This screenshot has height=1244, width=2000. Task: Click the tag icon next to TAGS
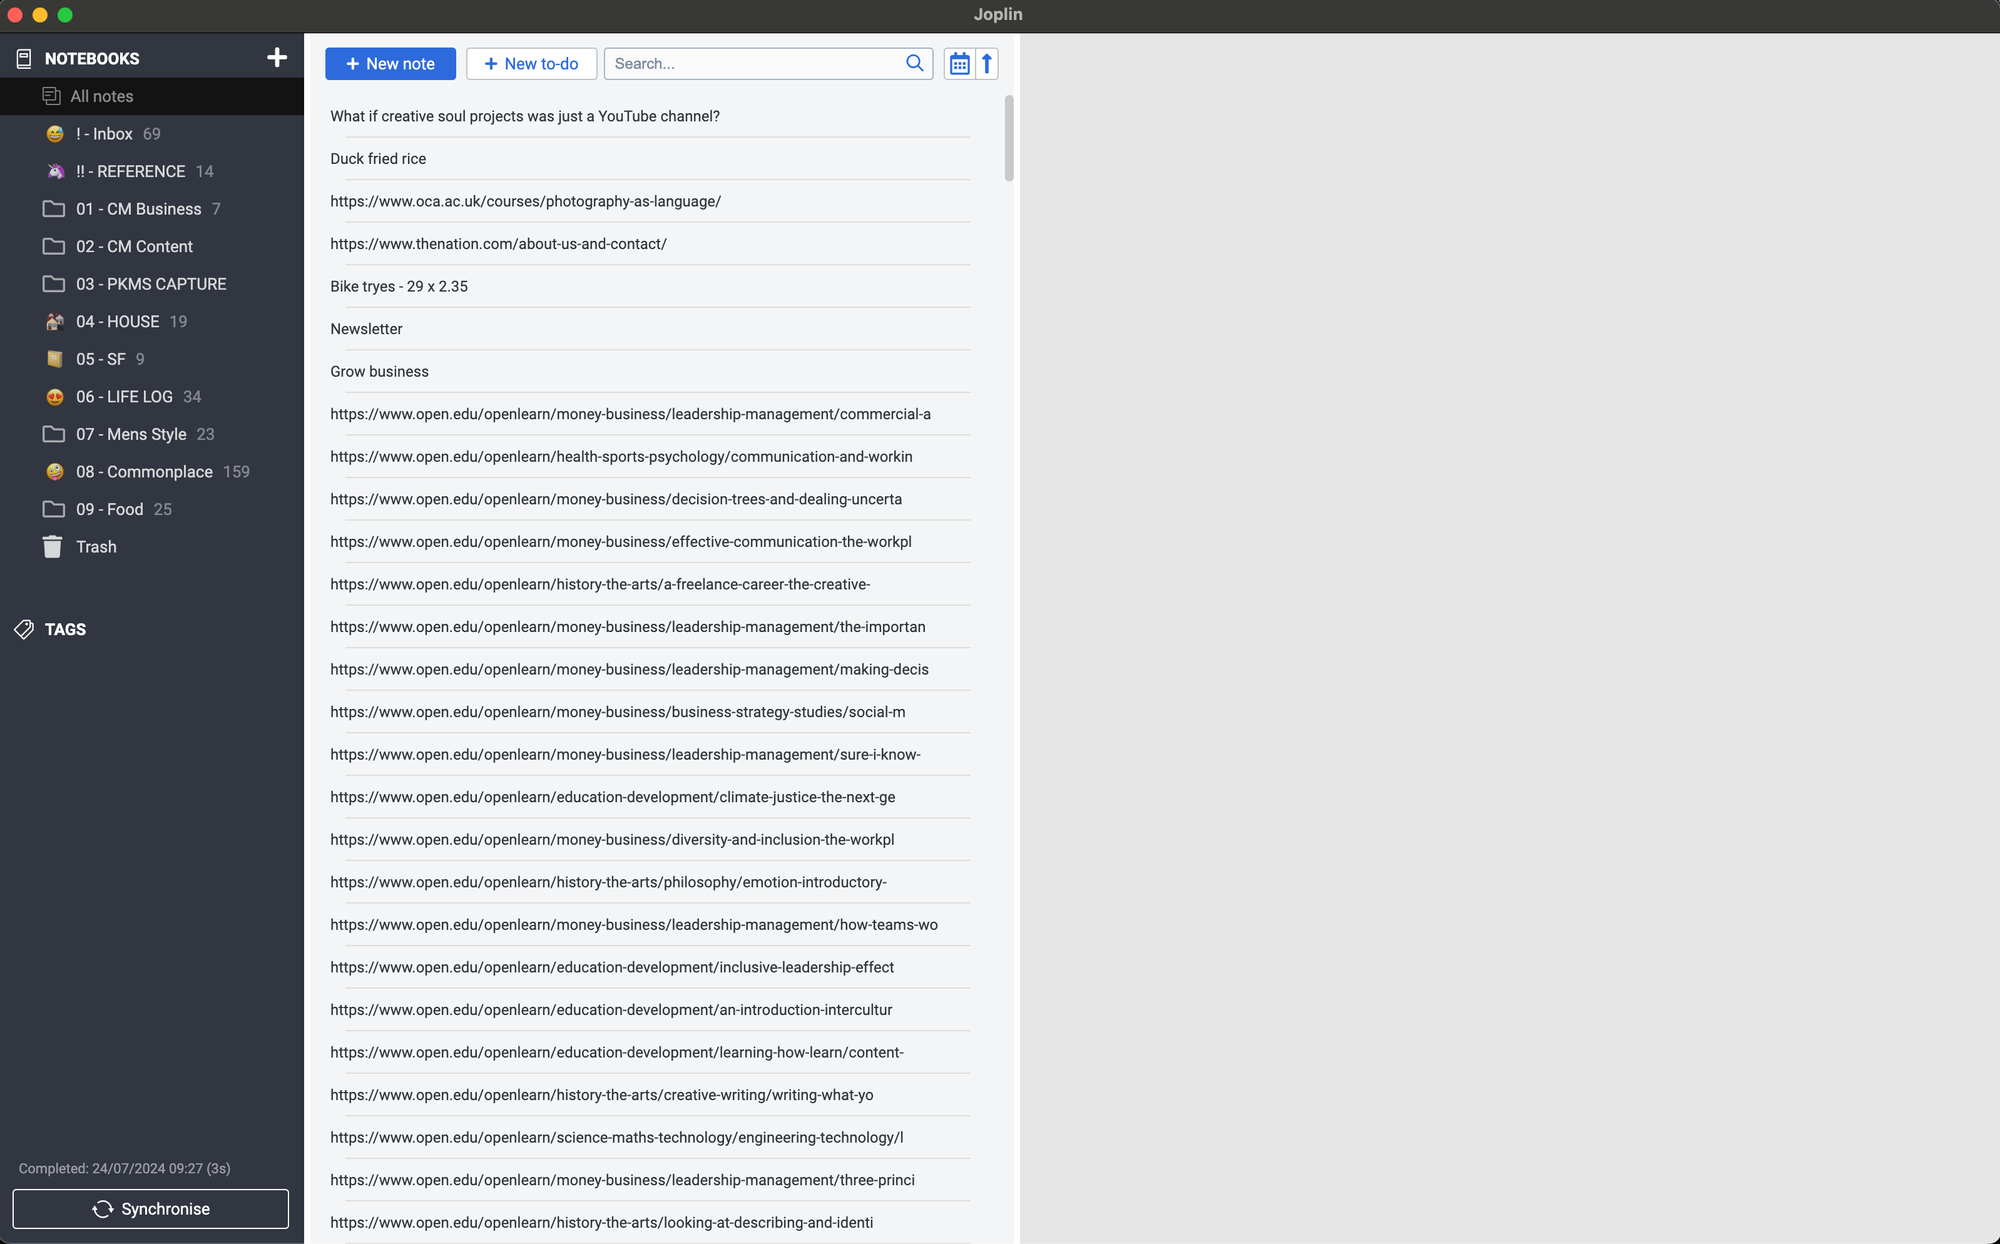(22, 629)
